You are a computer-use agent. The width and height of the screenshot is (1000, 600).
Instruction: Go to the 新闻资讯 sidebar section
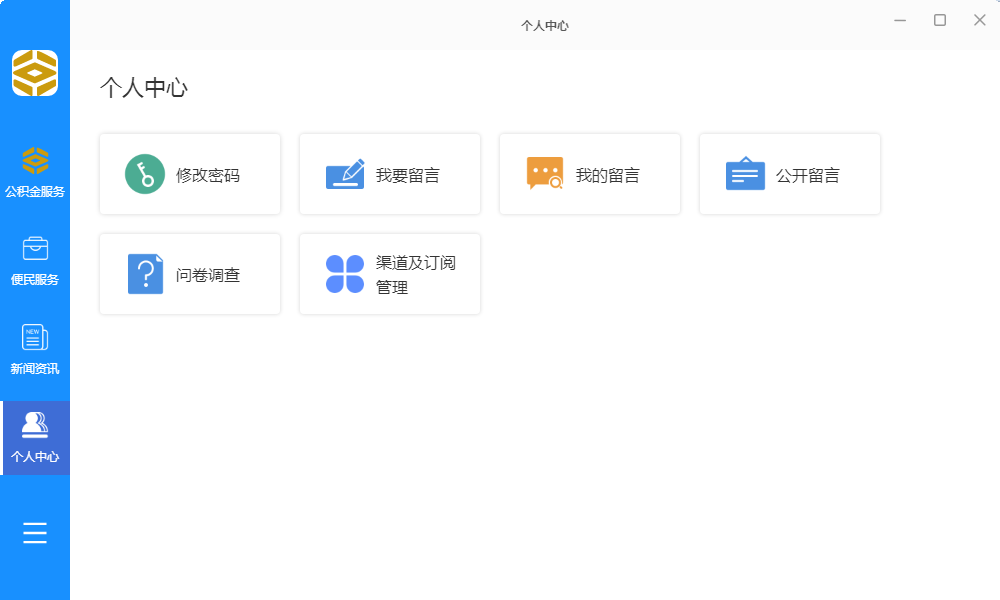click(x=35, y=349)
